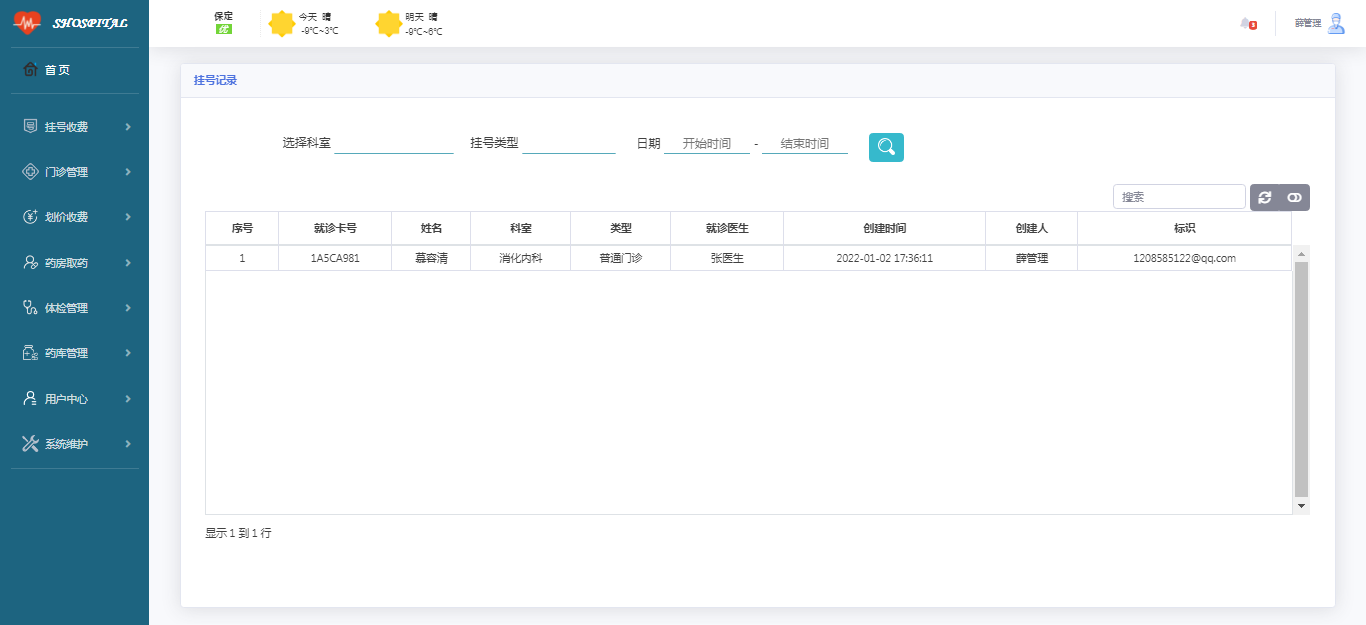This screenshot has height=625, width=1366.
Task: Click the table's vertical scrollbar down arrow
Action: (x=1301, y=506)
